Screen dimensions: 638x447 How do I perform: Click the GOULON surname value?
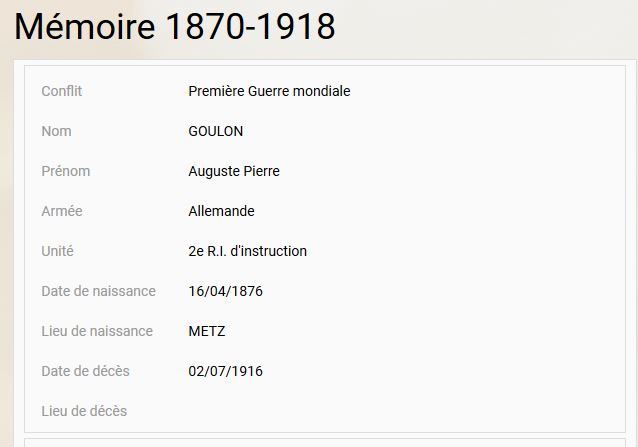click(216, 131)
